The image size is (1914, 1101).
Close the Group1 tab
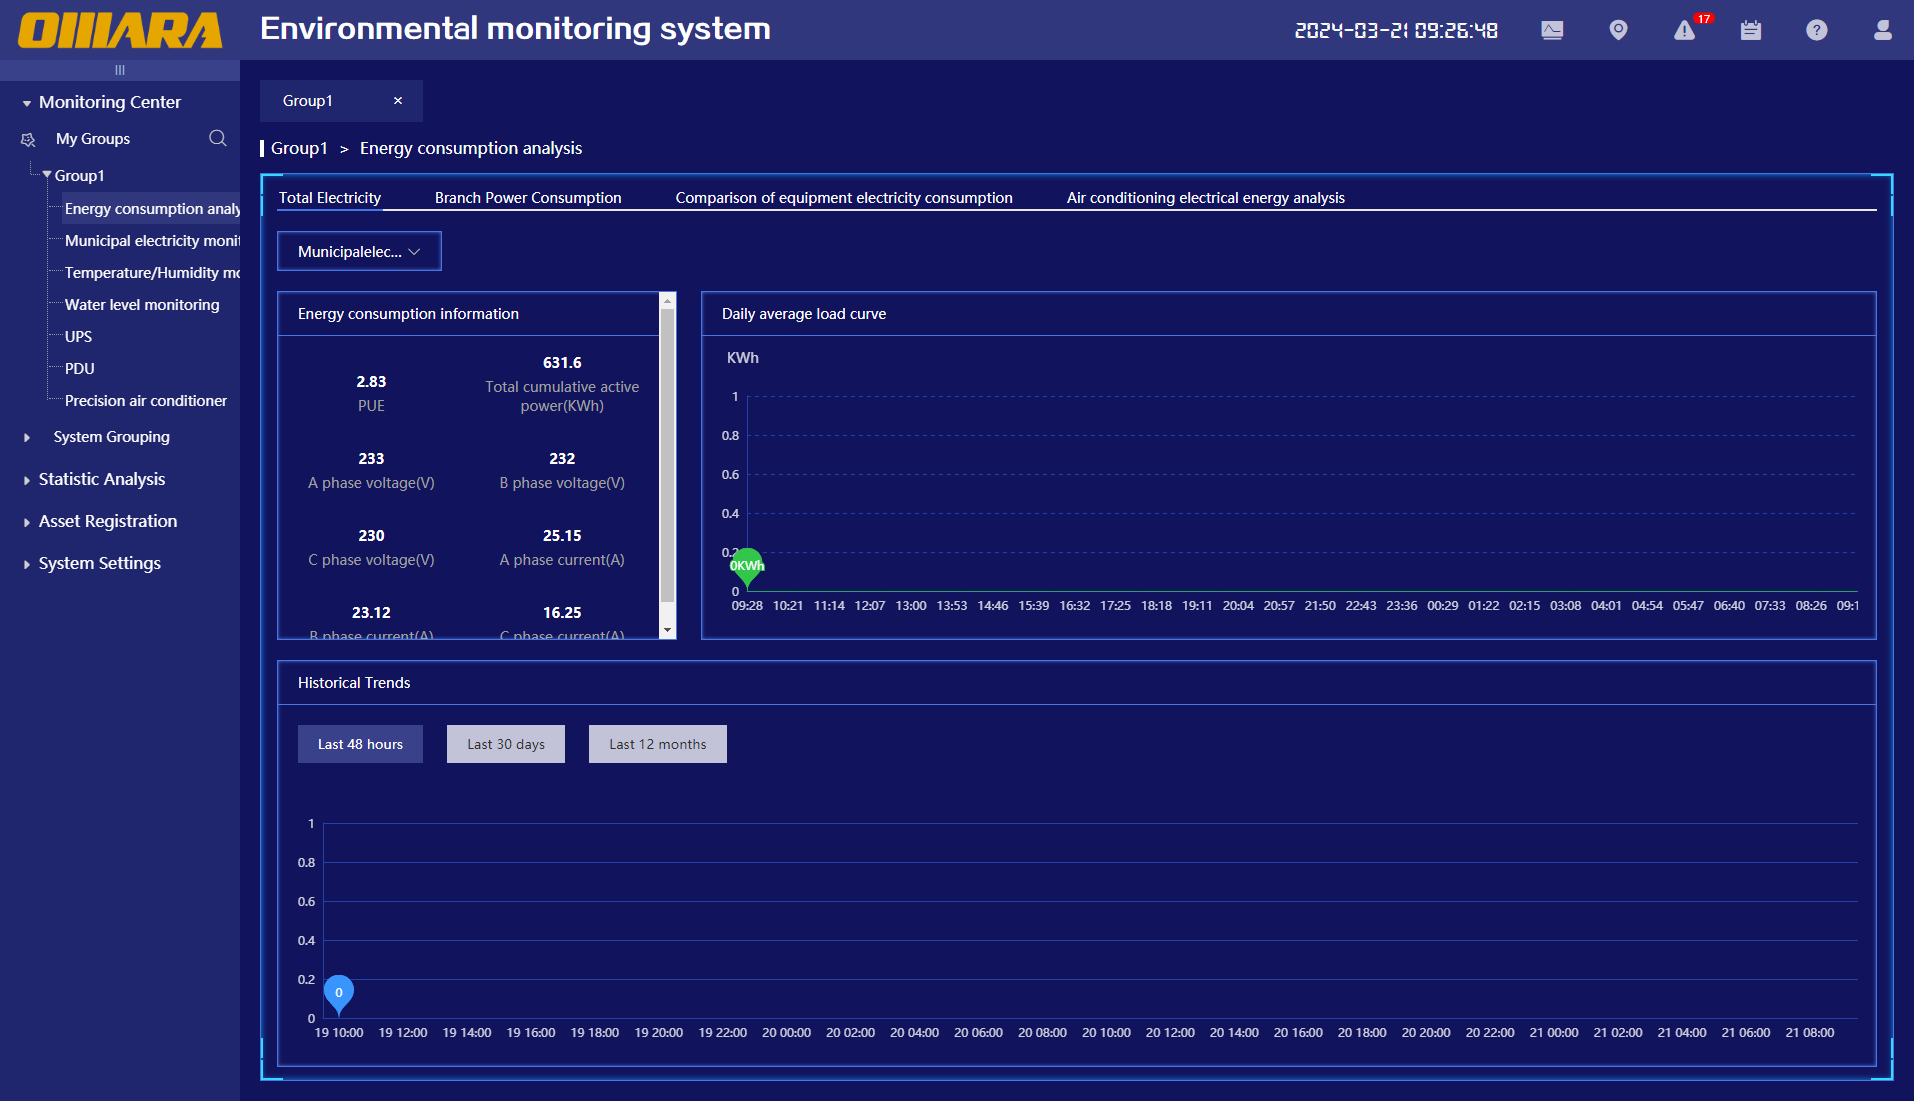coord(398,101)
